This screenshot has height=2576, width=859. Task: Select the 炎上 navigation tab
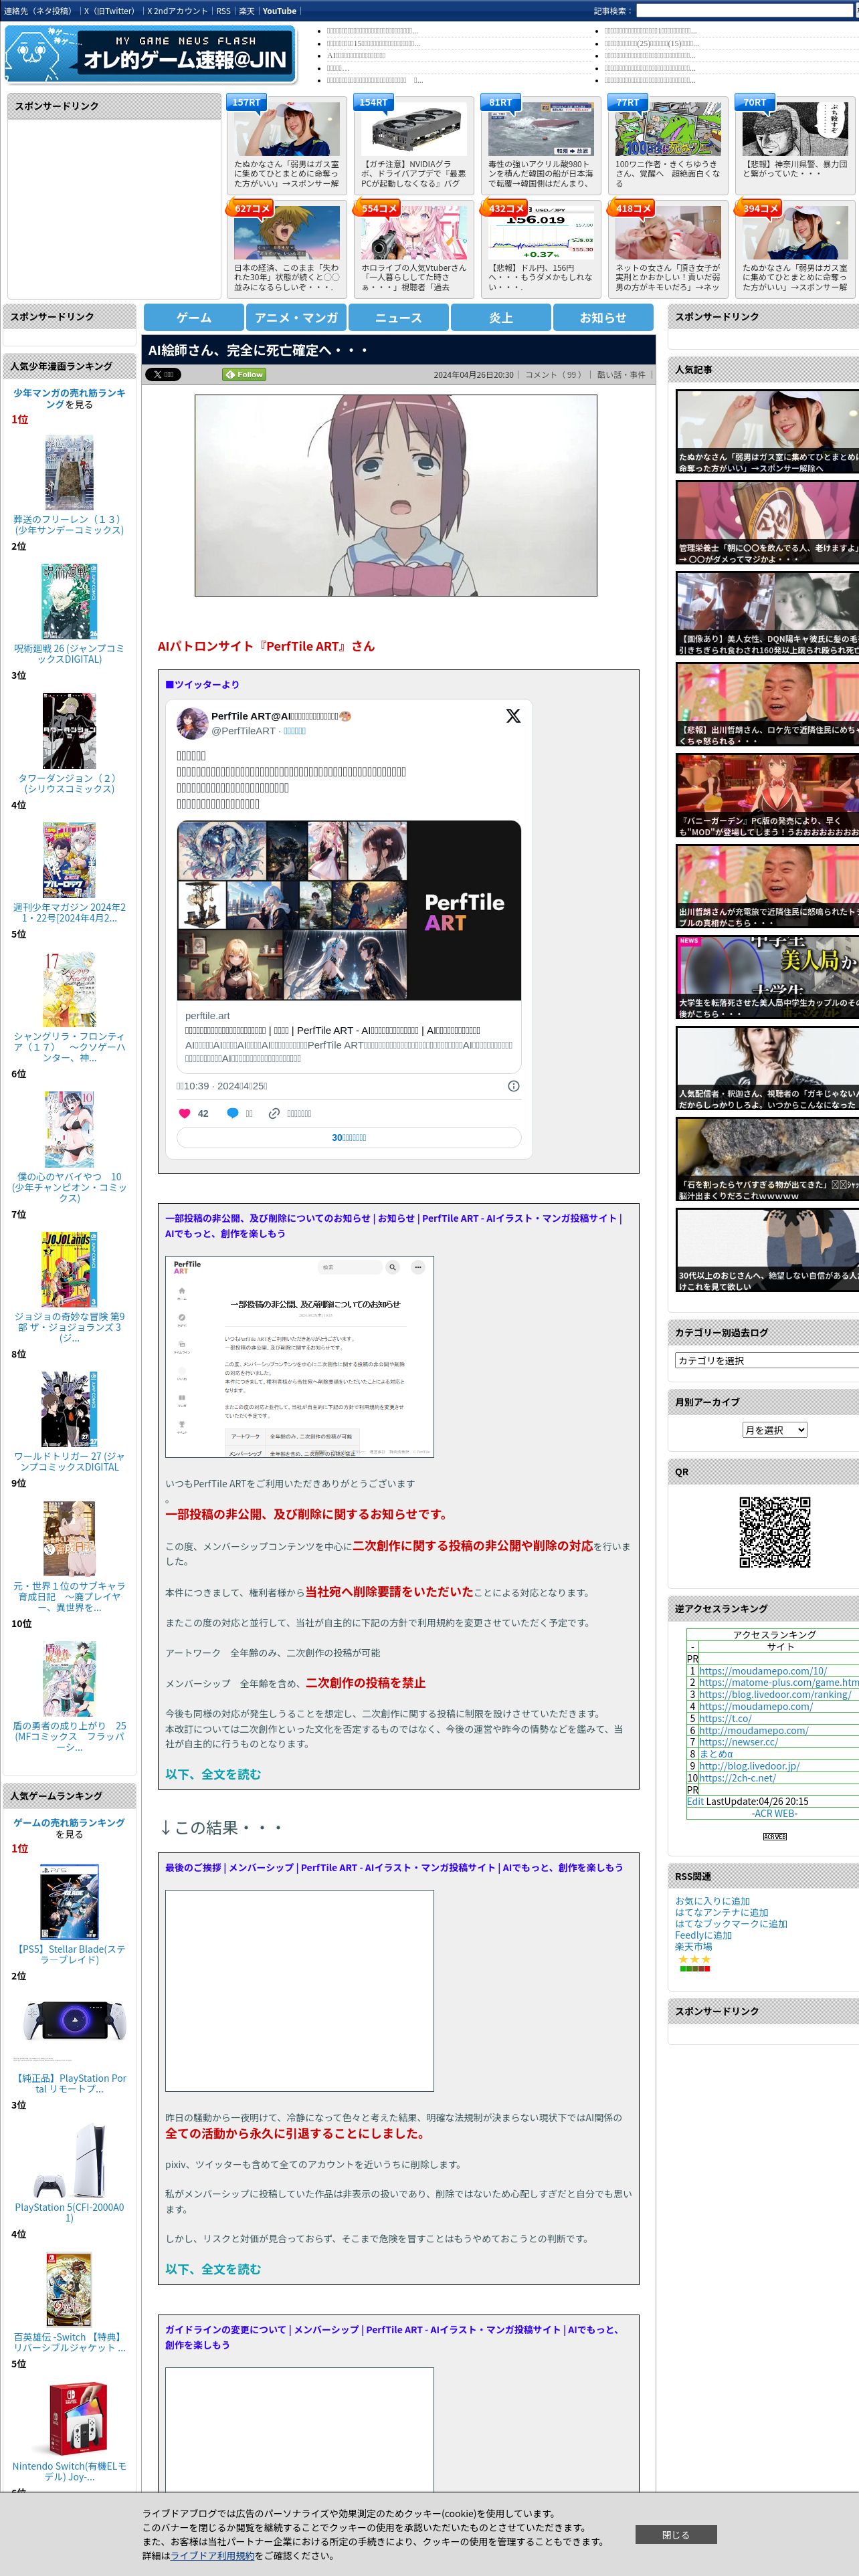coord(501,317)
